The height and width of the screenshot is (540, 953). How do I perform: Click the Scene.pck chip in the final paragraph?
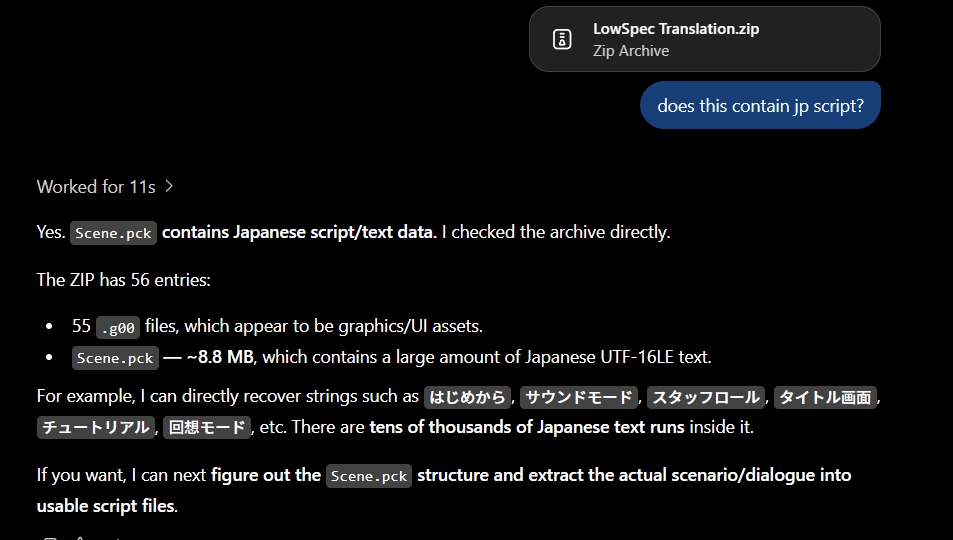click(369, 476)
